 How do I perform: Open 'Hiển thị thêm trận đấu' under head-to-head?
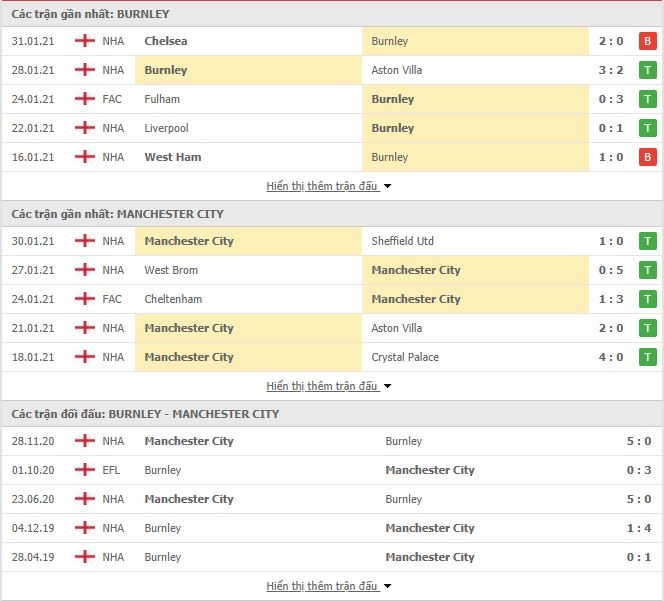click(x=322, y=586)
